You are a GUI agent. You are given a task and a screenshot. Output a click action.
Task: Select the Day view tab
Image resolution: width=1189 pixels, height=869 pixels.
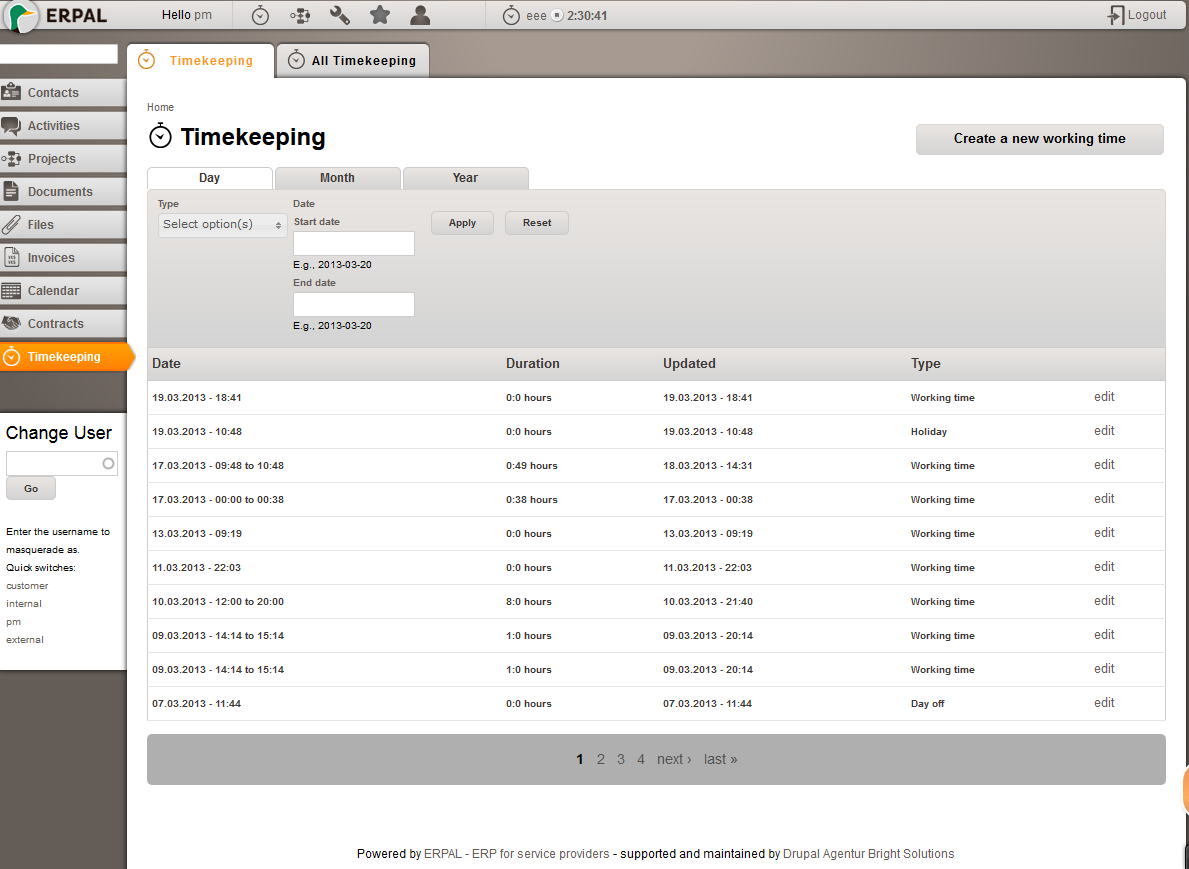pyautogui.click(x=209, y=178)
